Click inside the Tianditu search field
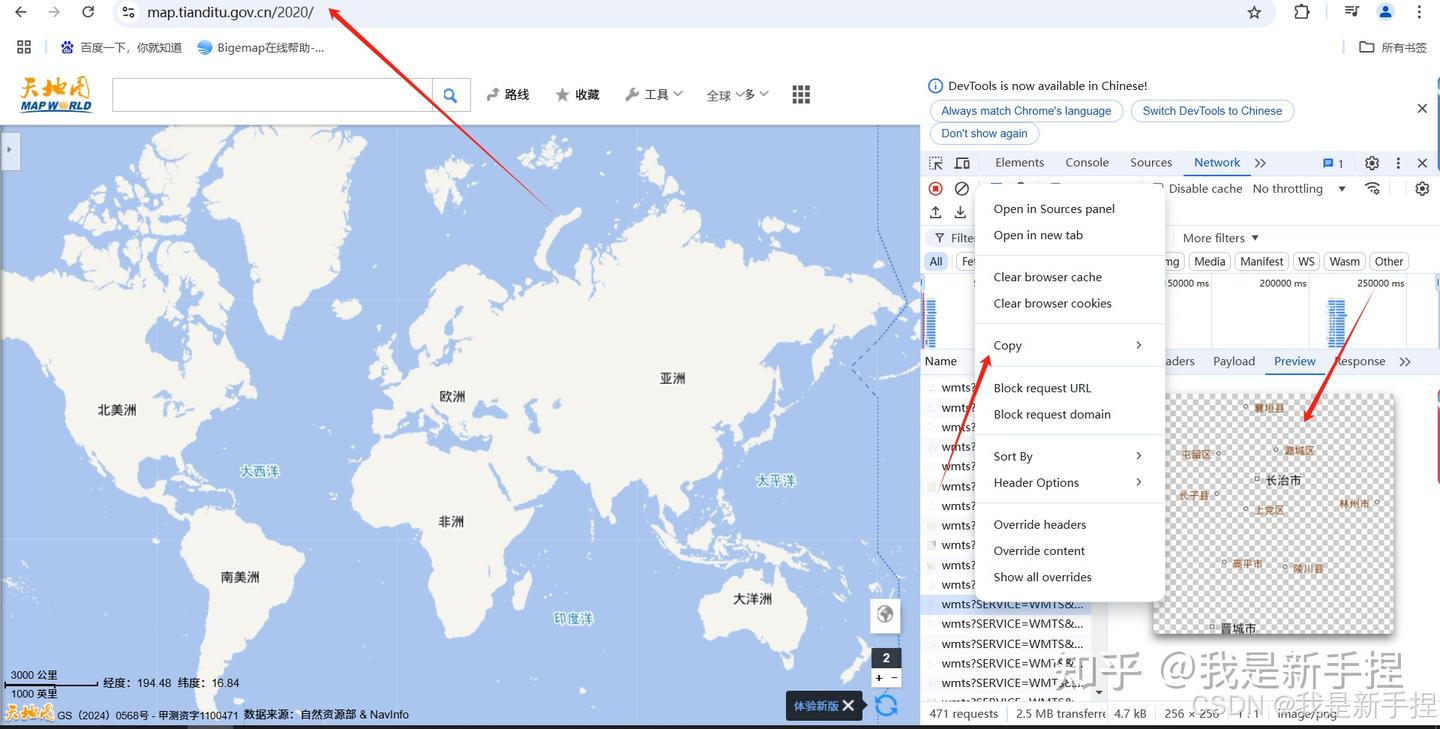 coord(270,94)
